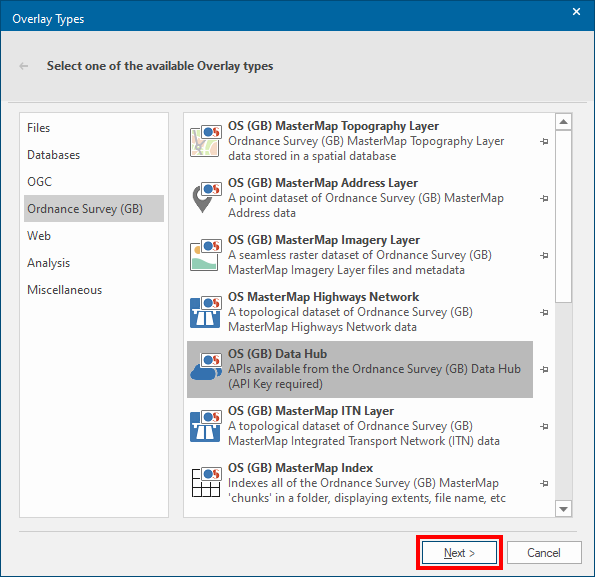Select the Ordnance Survey (GB) category
The width and height of the screenshot is (595, 577).
(94, 209)
